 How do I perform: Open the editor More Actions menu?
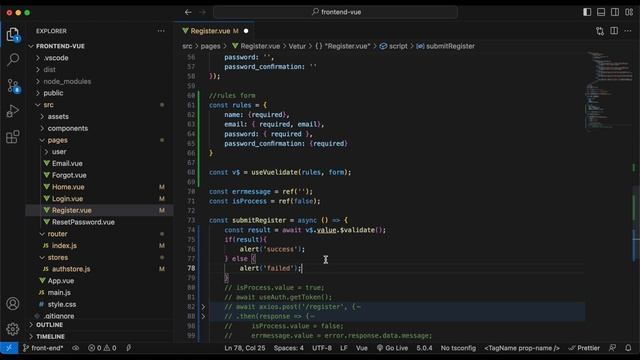(628, 31)
